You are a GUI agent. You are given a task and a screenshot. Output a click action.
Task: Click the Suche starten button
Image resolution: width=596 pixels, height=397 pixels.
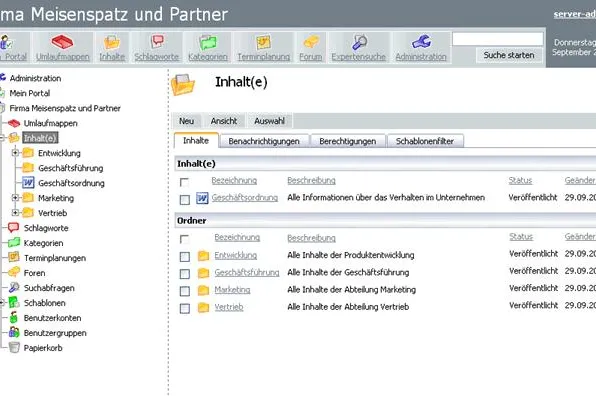[509, 55]
